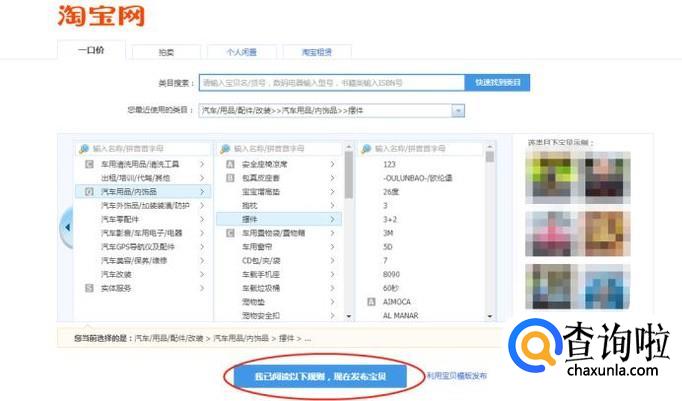Click the letter index icon beside 车用置物袋/置物箱
The height and width of the screenshot is (401, 682).
click(231, 233)
